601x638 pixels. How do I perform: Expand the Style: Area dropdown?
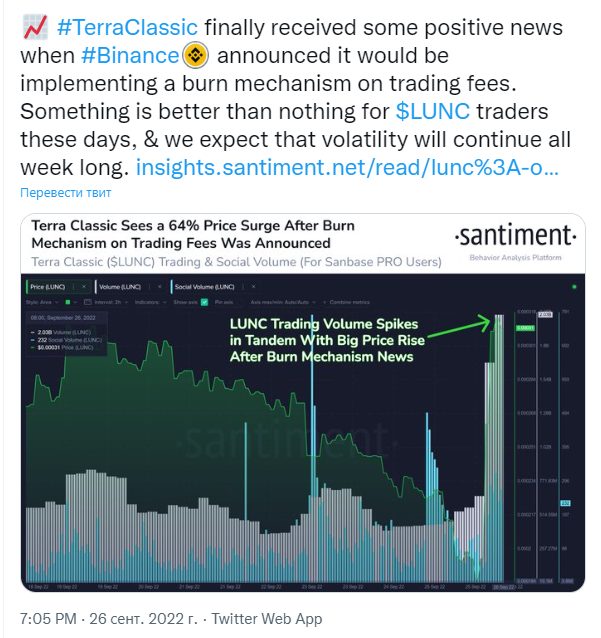click(x=42, y=302)
